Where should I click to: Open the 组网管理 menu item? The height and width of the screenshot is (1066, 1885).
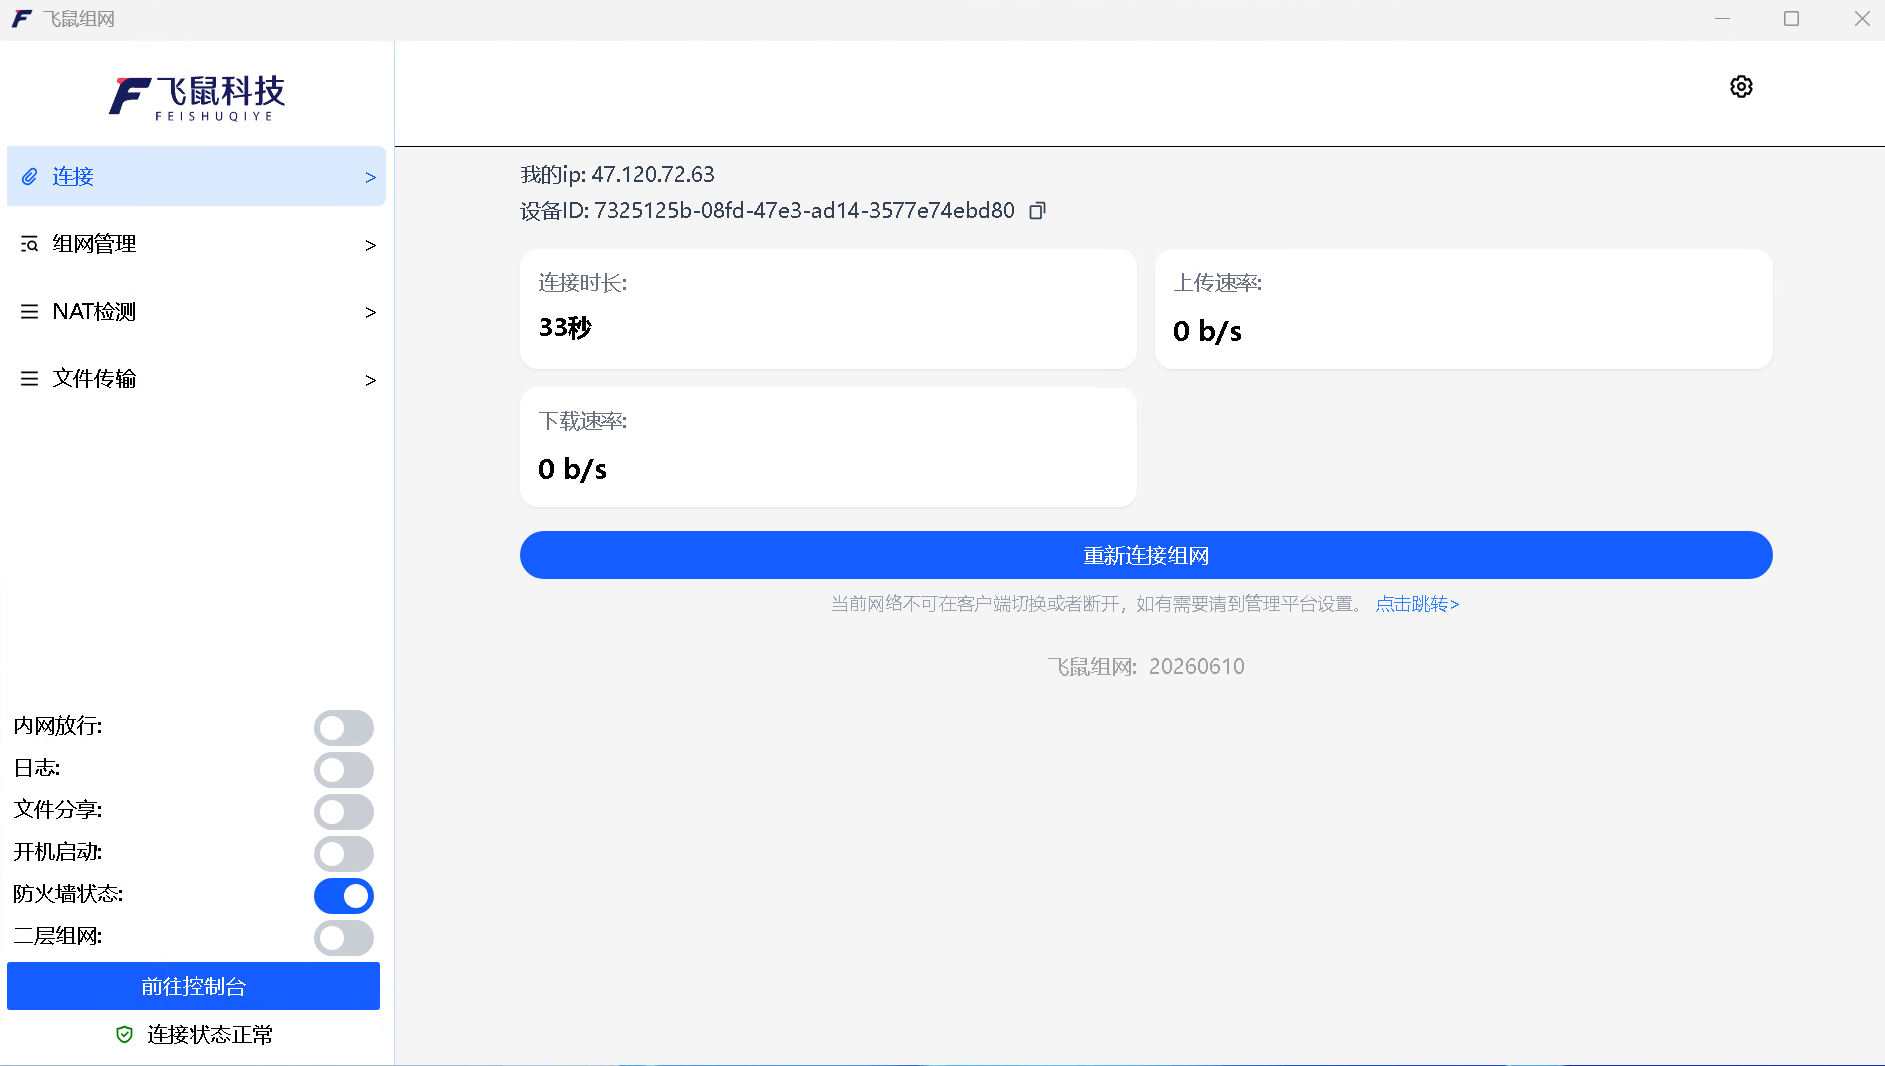point(196,244)
